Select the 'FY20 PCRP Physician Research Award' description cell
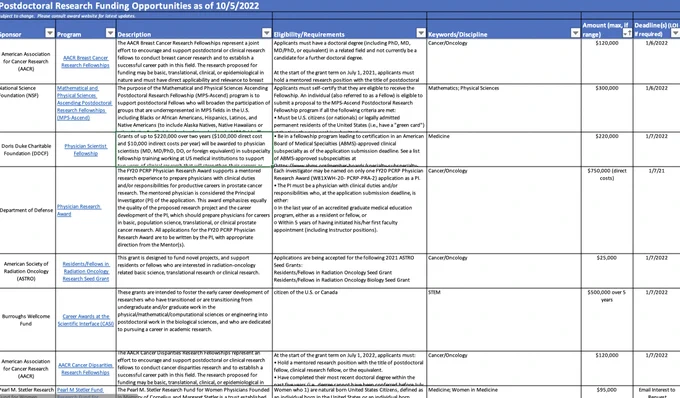This screenshot has width=680, height=398. coord(194,210)
